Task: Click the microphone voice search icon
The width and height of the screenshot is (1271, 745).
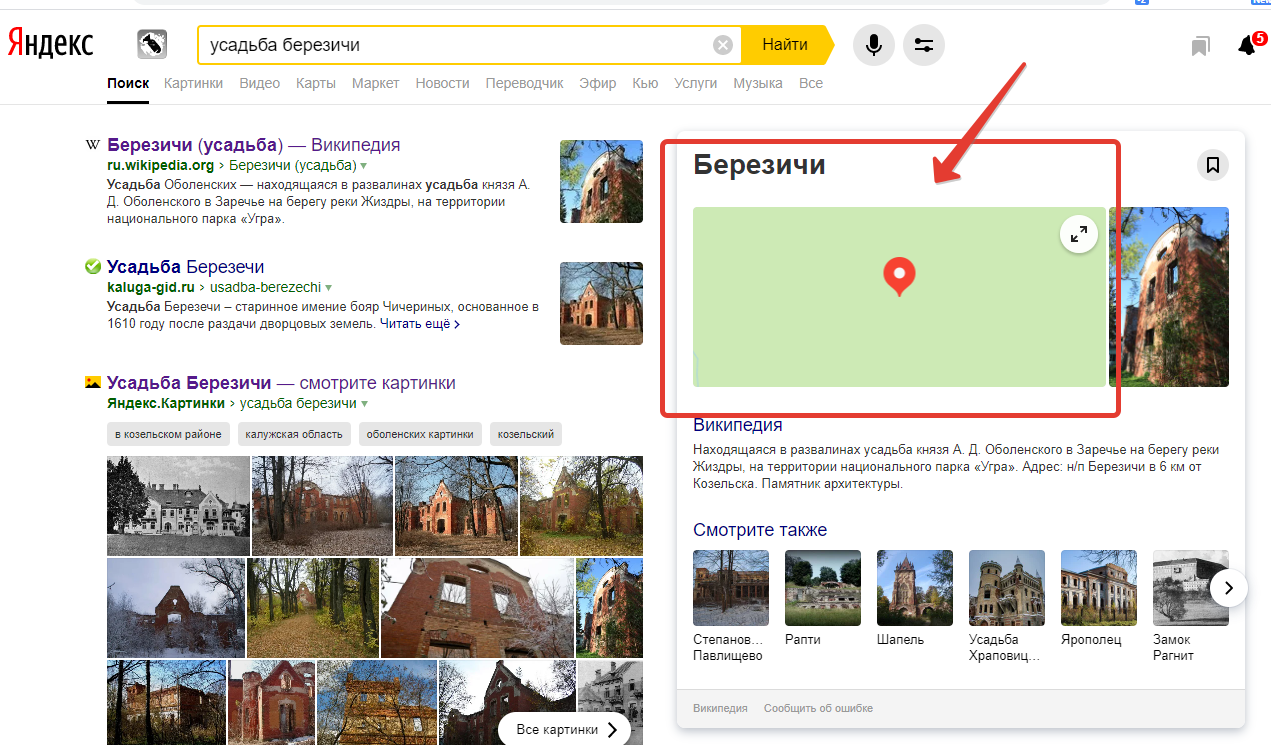Action: pyautogui.click(x=873, y=45)
